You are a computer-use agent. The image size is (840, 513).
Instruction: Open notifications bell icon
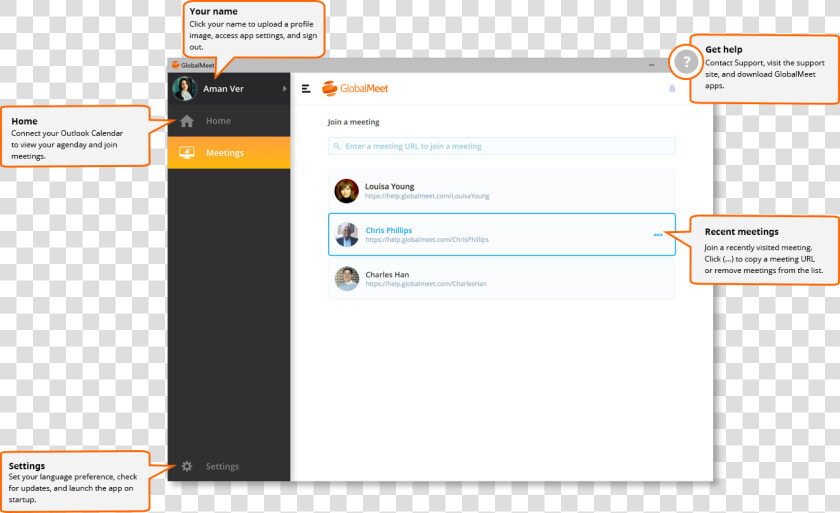coord(672,88)
